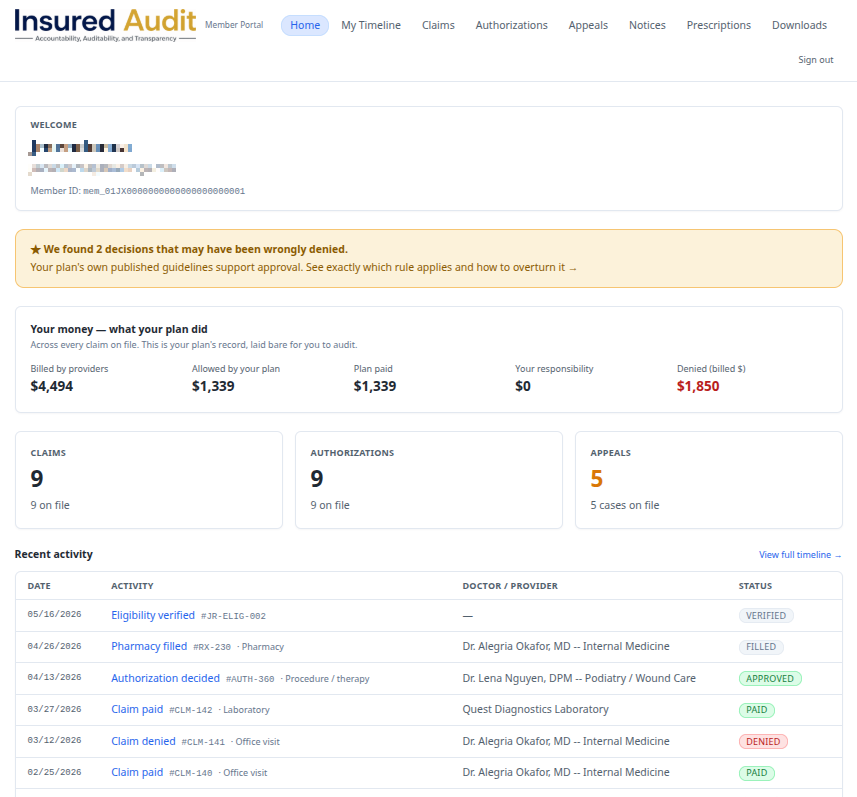The image size is (857, 797).
Task: Open the Downloads page
Action: pos(799,25)
